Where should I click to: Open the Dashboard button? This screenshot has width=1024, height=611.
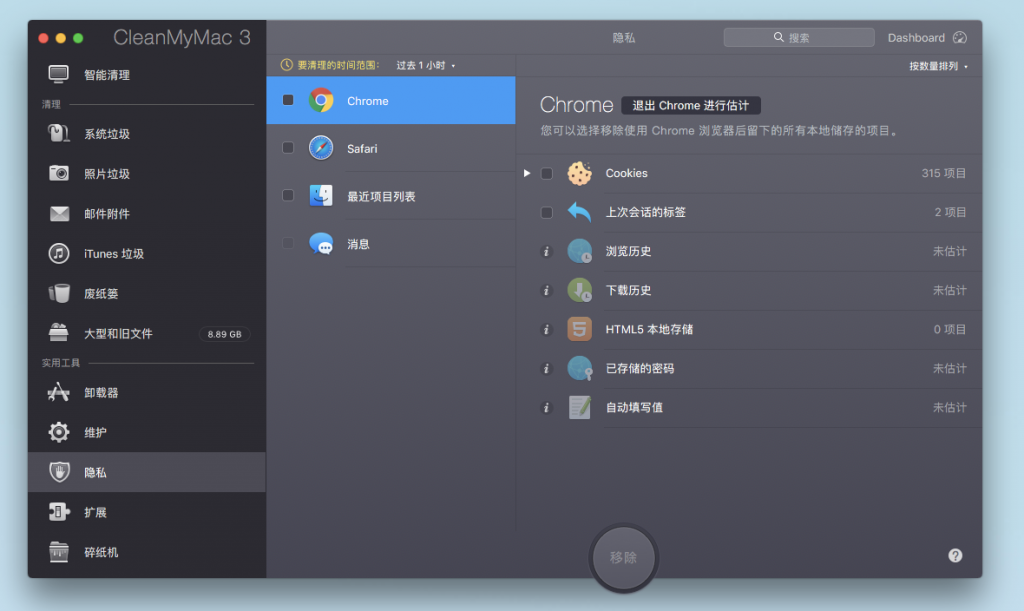(x=927, y=38)
